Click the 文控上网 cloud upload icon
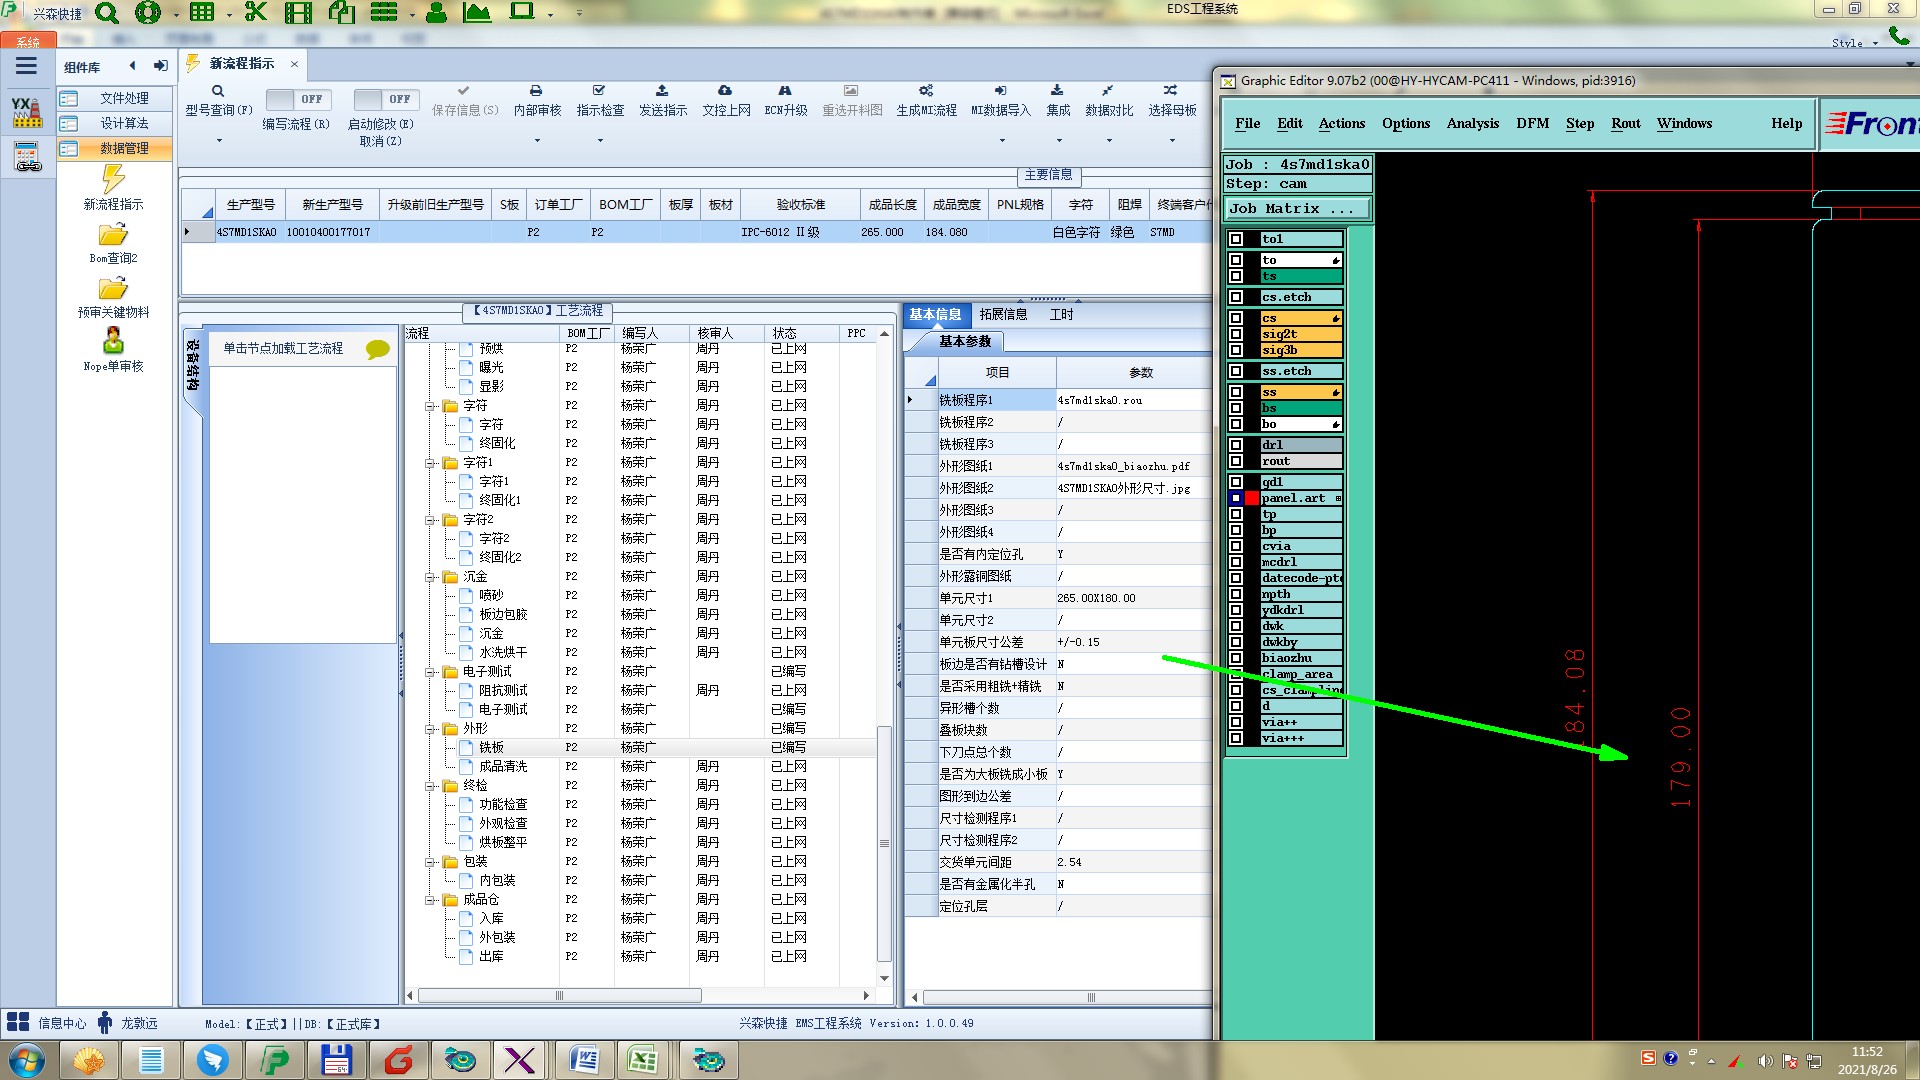This screenshot has width=1920, height=1080. tap(725, 91)
